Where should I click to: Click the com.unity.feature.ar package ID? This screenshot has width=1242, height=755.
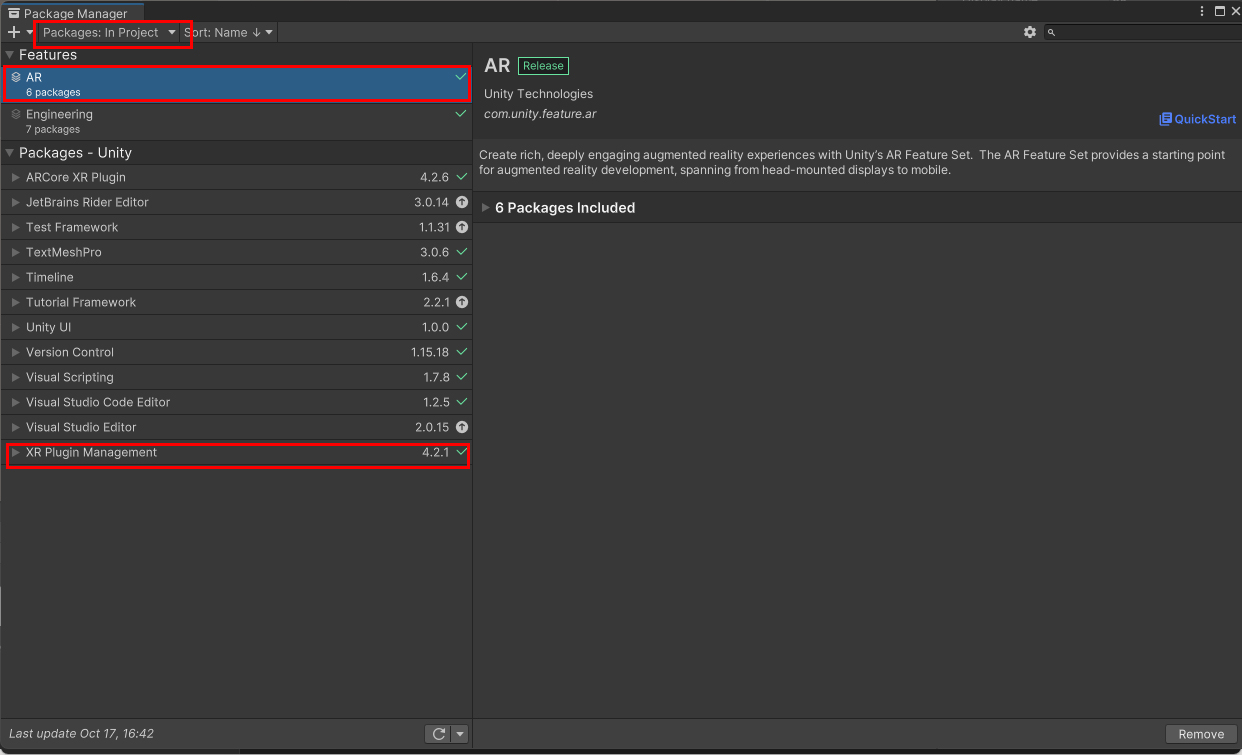540,114
